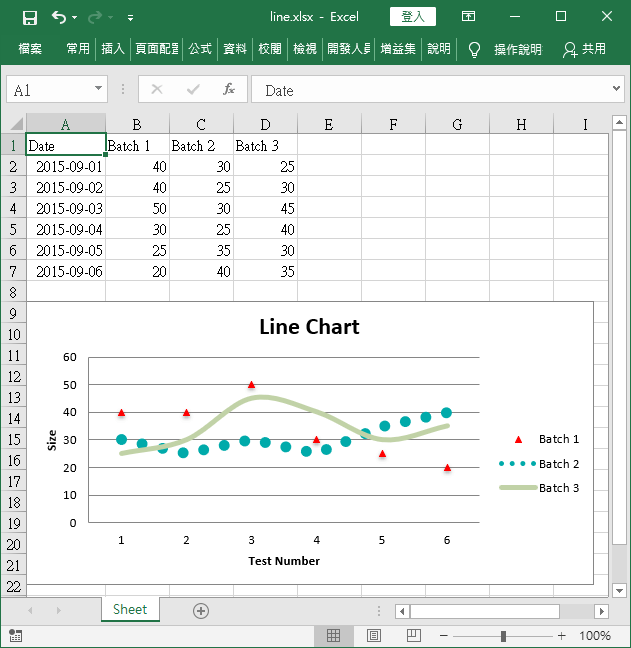Click vertical scrollbar down arrow

pyautogui.click(x=619, y=591)
